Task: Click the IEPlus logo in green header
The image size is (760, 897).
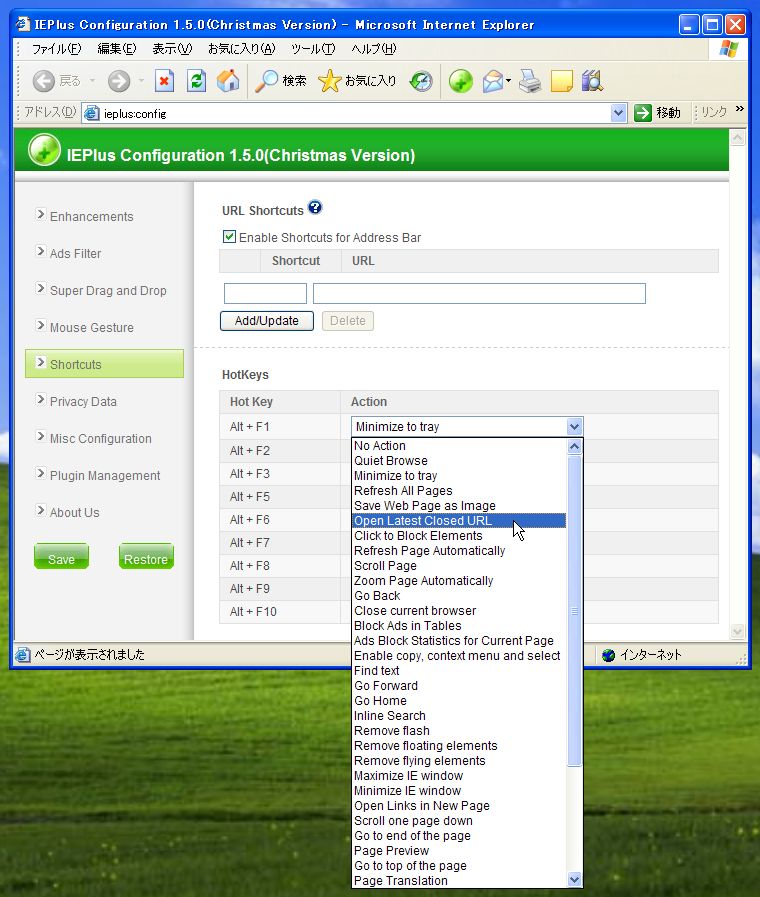Action: 44,150
